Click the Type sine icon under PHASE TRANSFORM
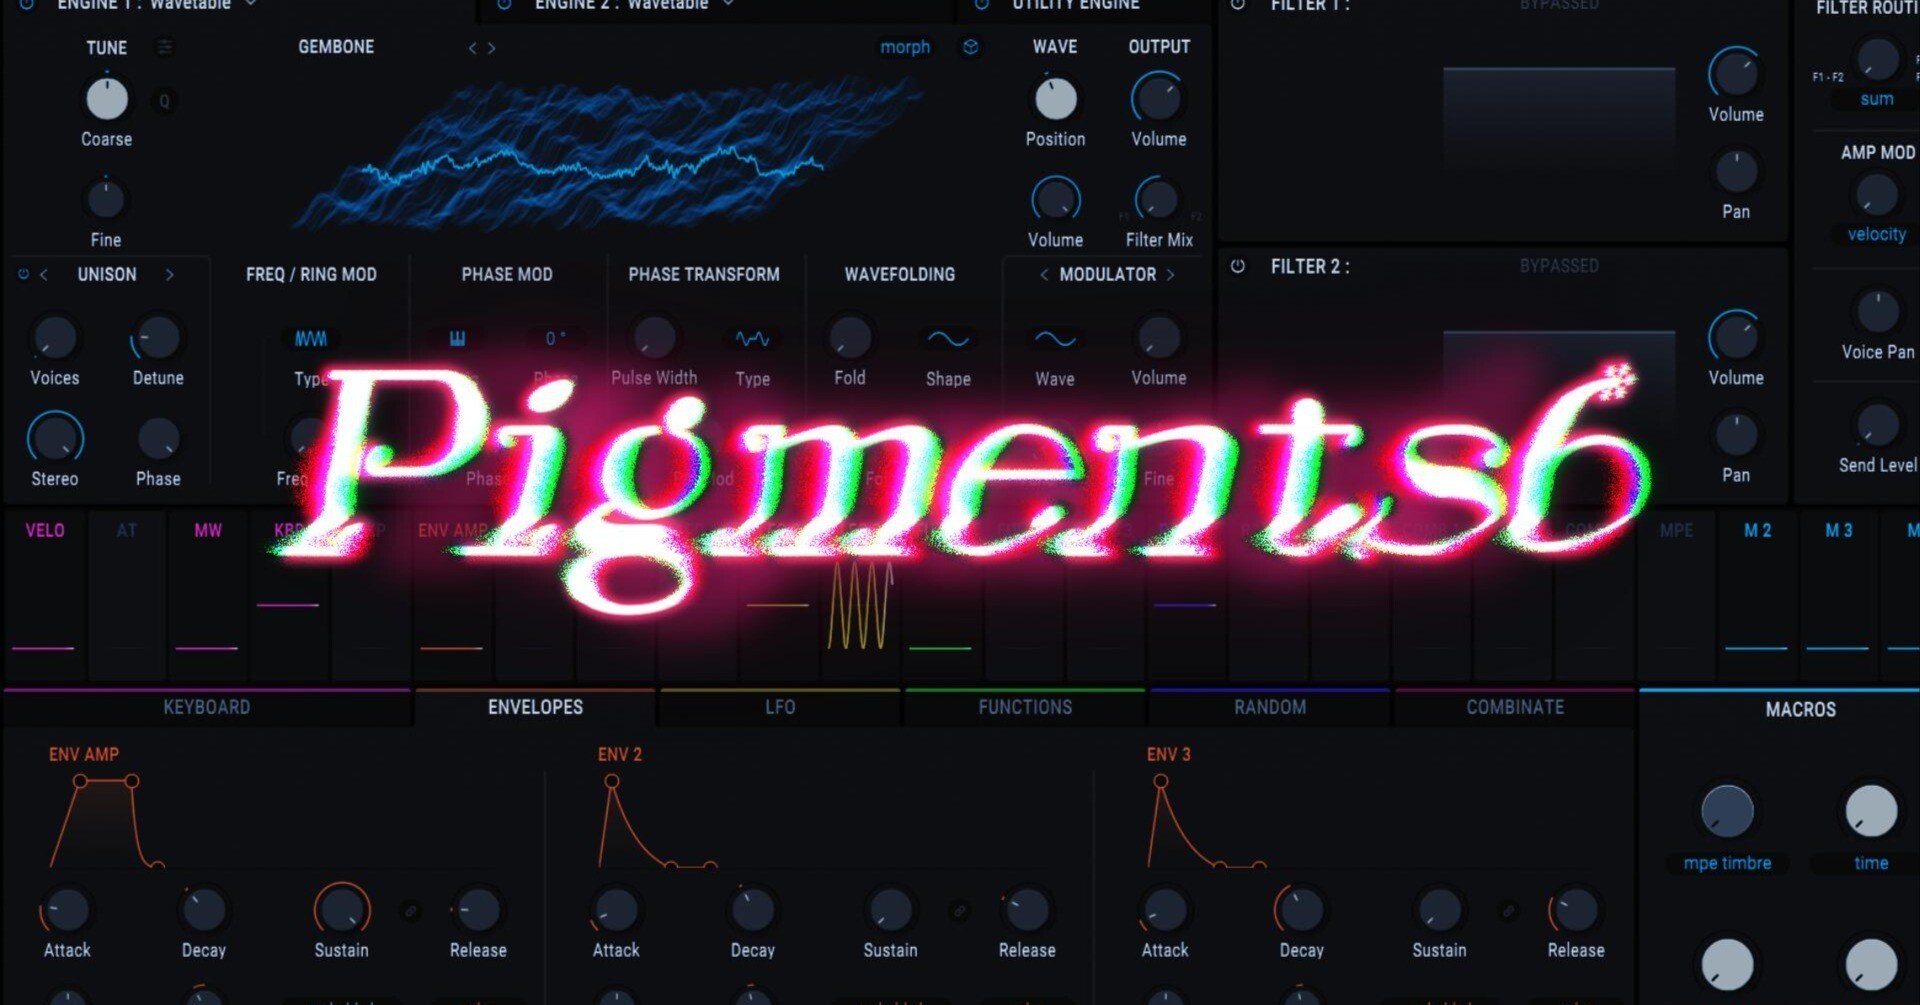This screenshot has height=1005, width=1920. coord(751,338)
